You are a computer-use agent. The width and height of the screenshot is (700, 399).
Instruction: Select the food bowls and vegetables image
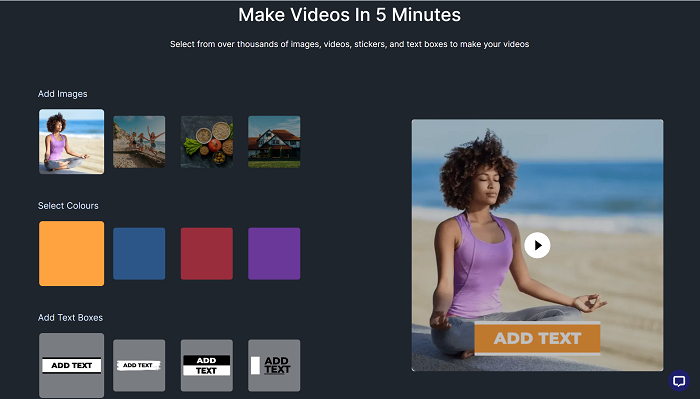[207, 141]
